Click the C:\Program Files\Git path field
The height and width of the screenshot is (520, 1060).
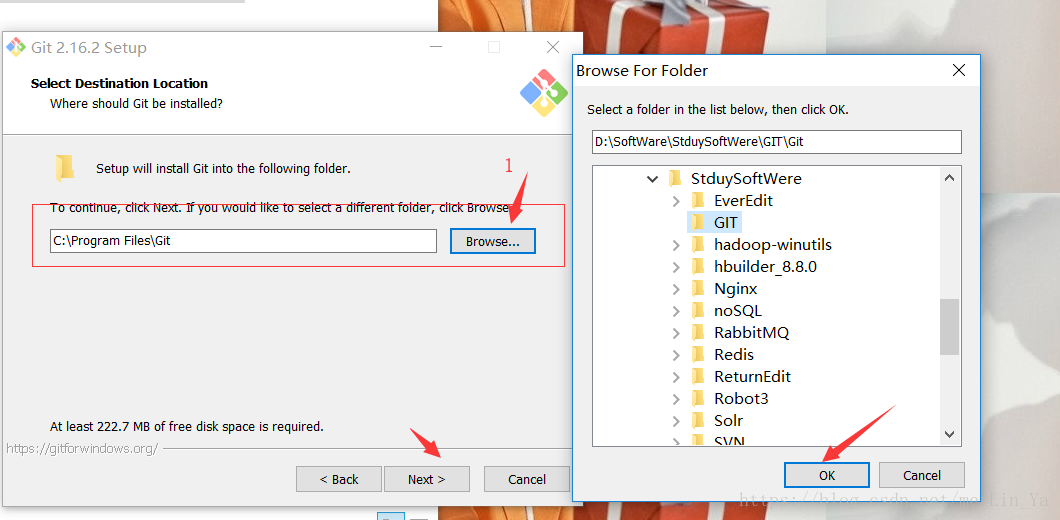coord(243,241)
